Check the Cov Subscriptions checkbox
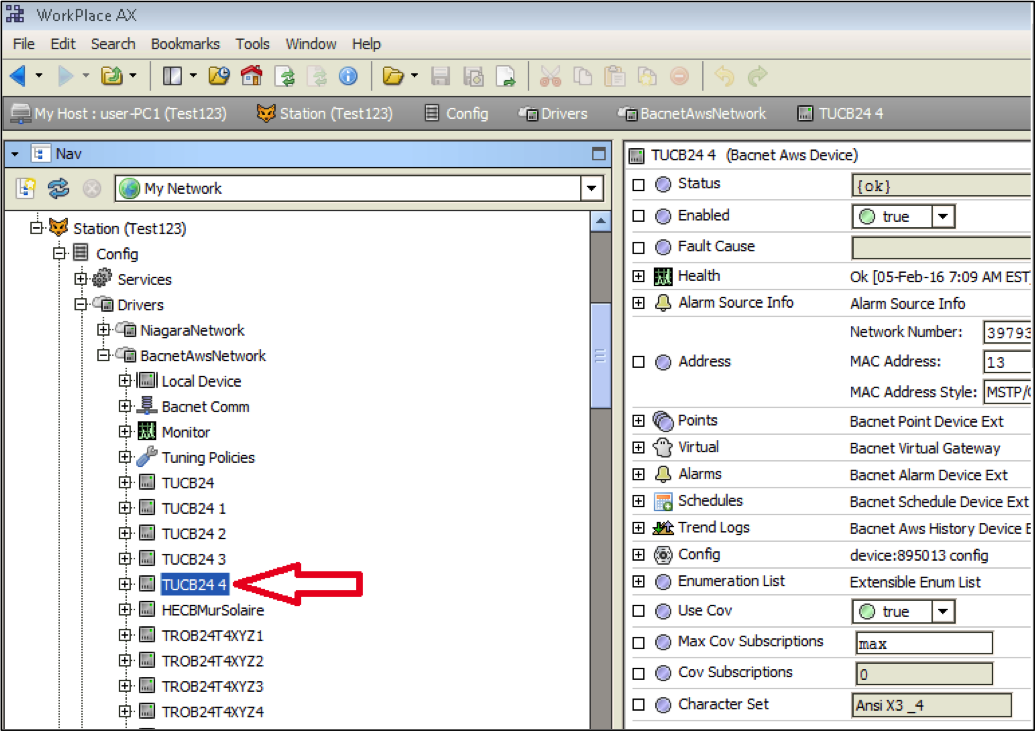 click(638, 674)
